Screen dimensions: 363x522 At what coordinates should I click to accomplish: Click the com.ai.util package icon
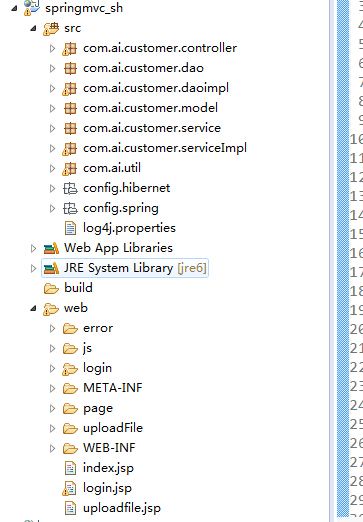coord(70,168)
